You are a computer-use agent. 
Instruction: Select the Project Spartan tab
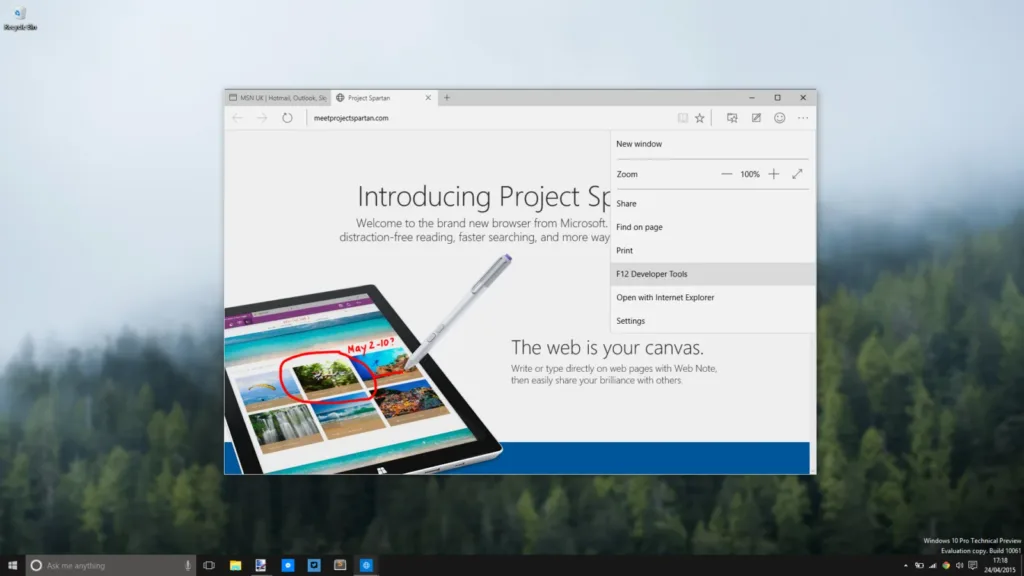click(x=384, y=98)
